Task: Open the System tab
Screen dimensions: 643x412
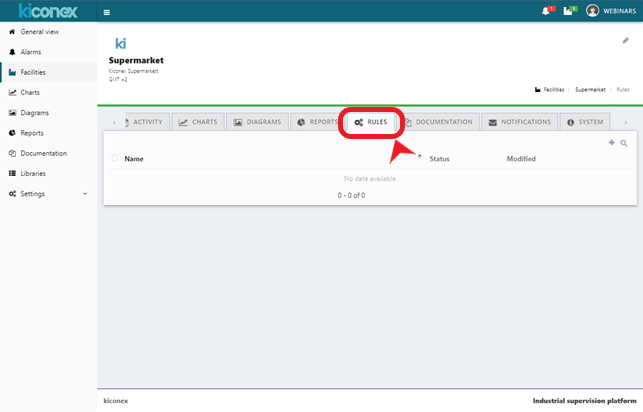Action: [585, 122]
